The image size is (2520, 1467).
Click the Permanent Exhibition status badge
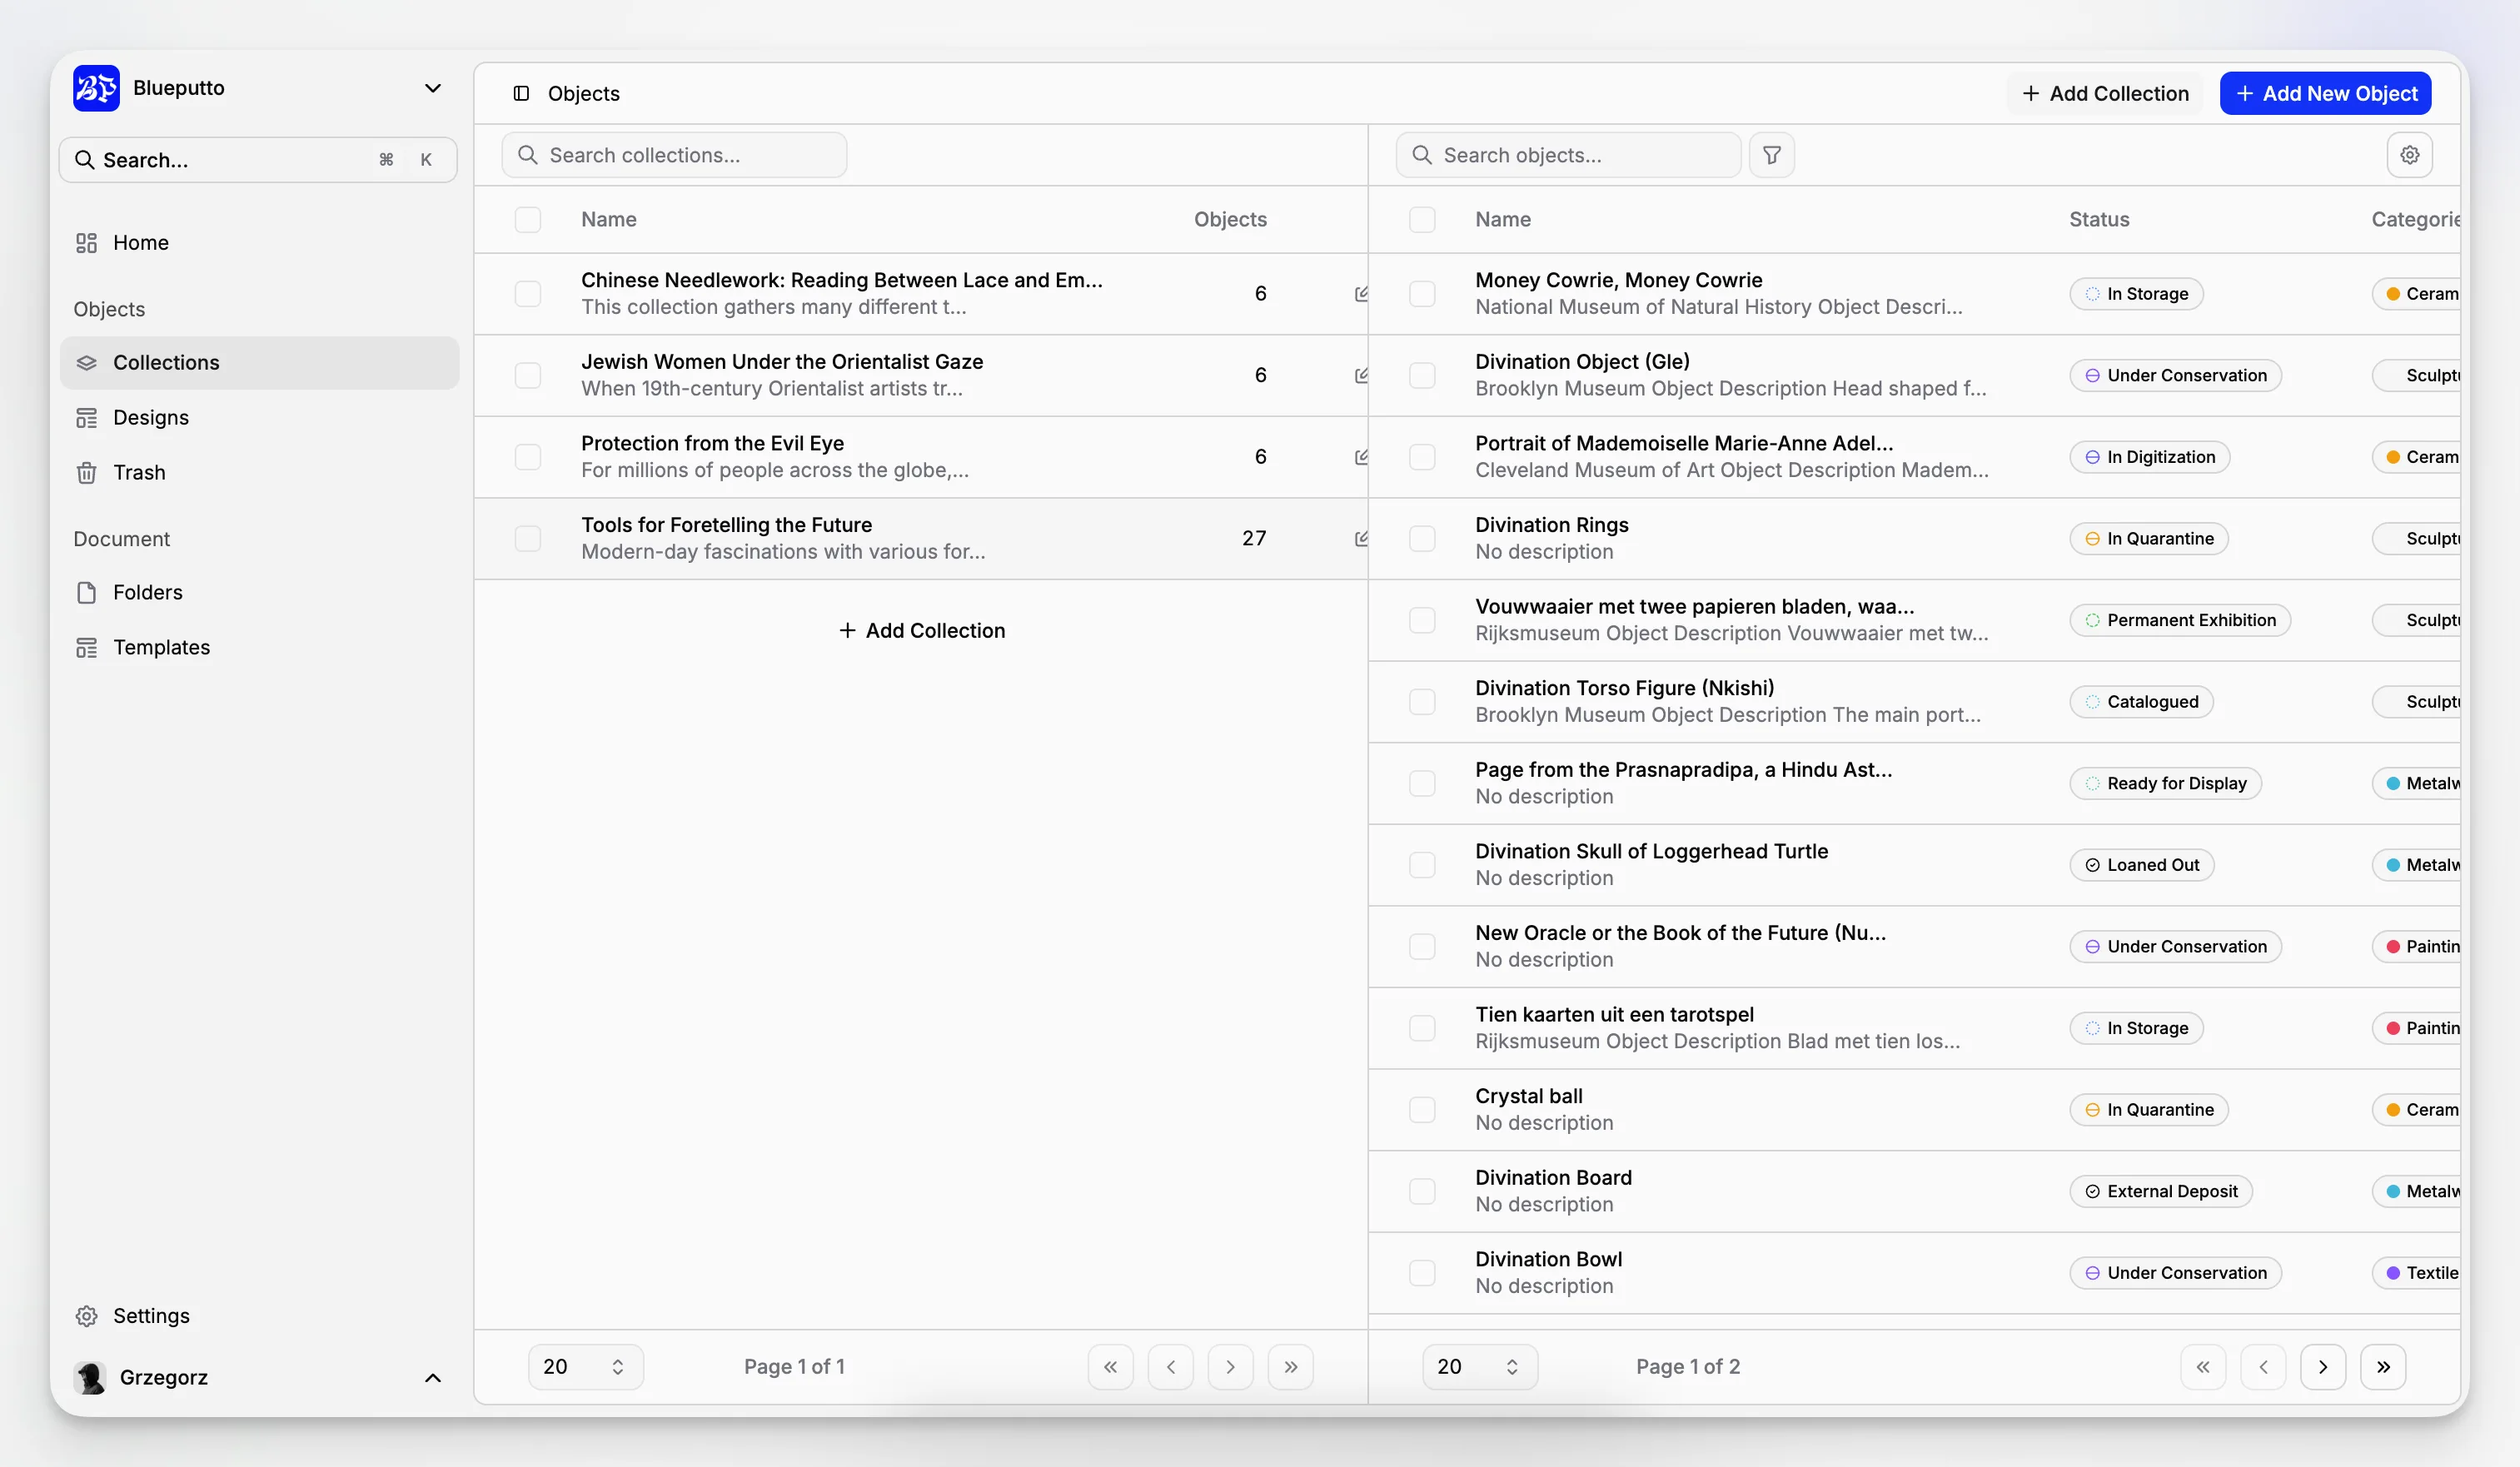[x=2179, y=620]
